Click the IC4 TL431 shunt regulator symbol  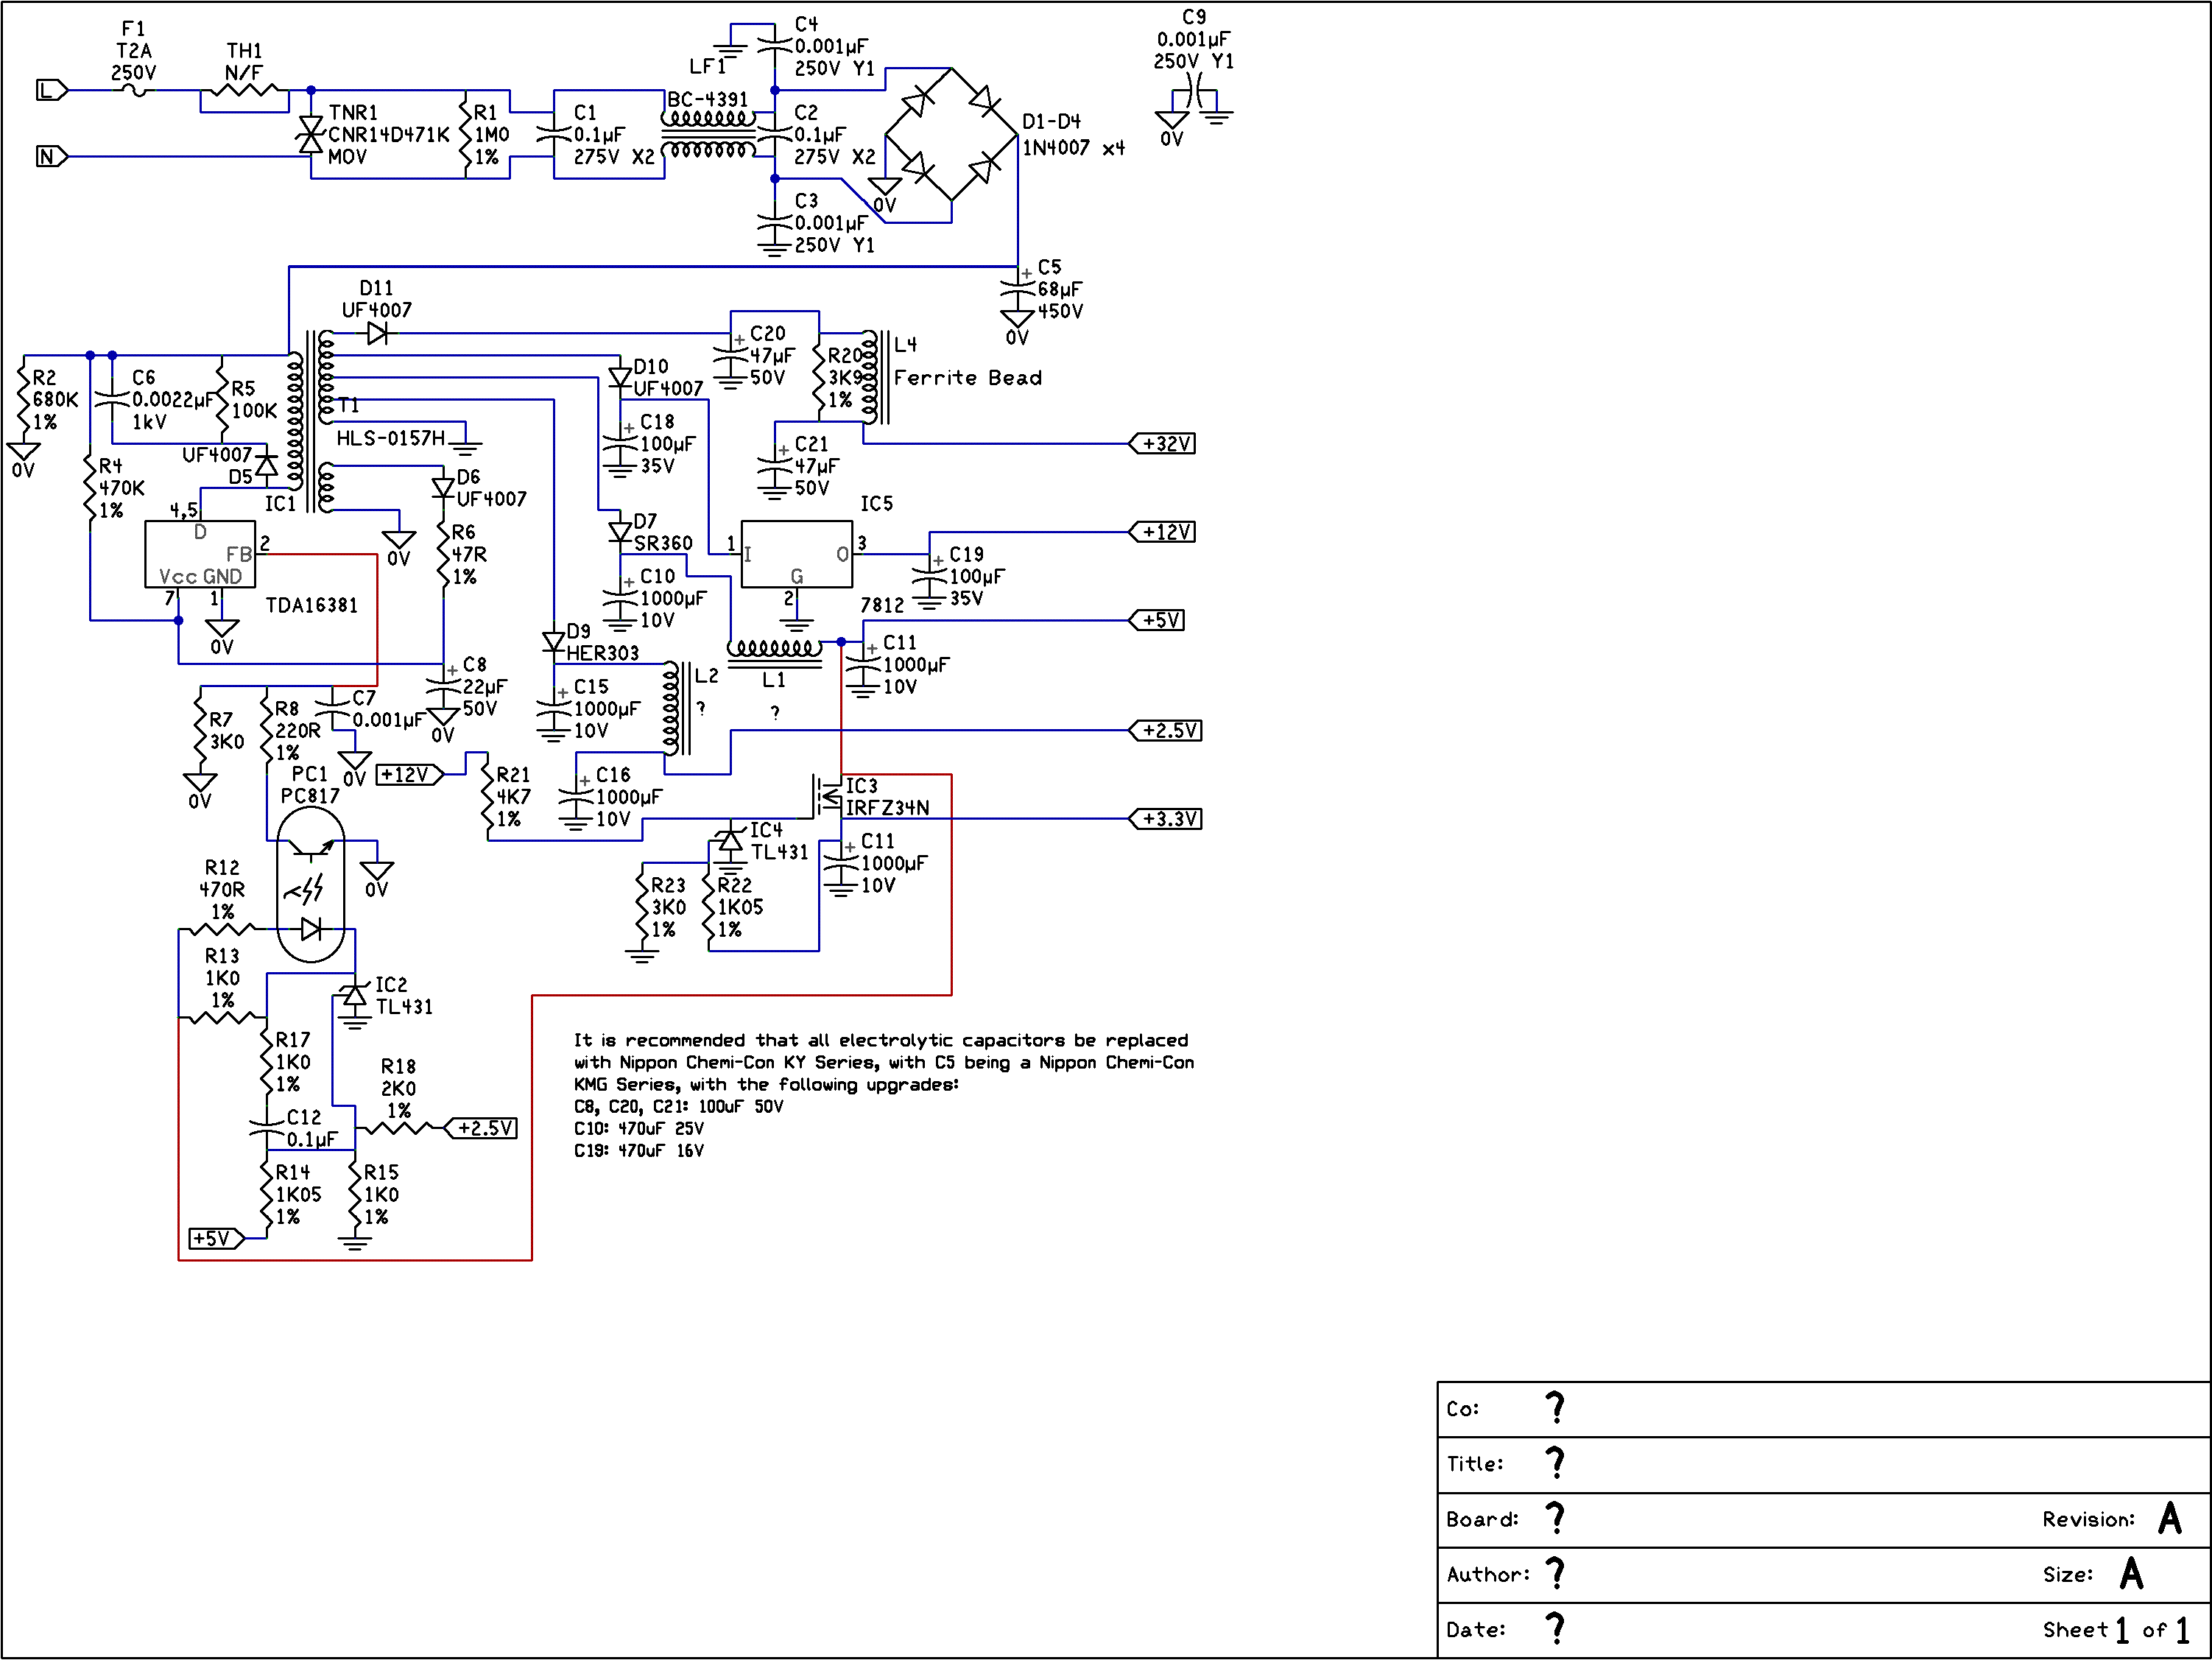(731, 842)
